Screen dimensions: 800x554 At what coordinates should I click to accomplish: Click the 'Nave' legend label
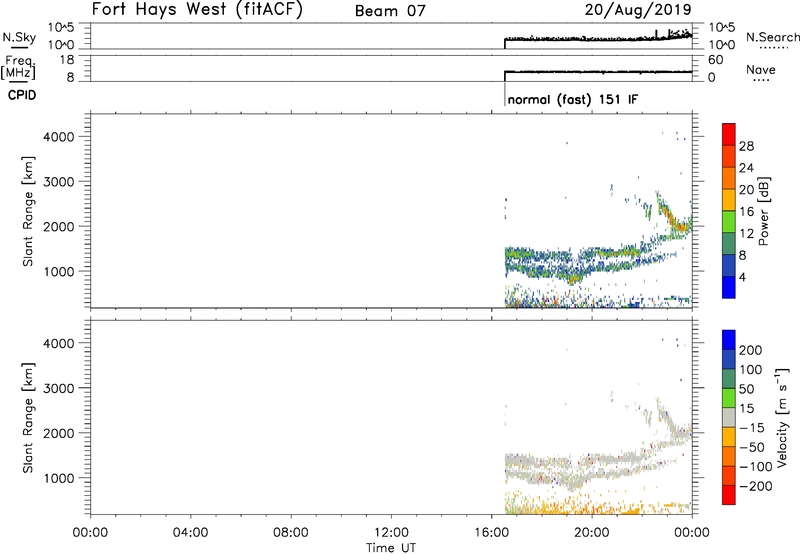pyautogui.click(x=761, y=69)
